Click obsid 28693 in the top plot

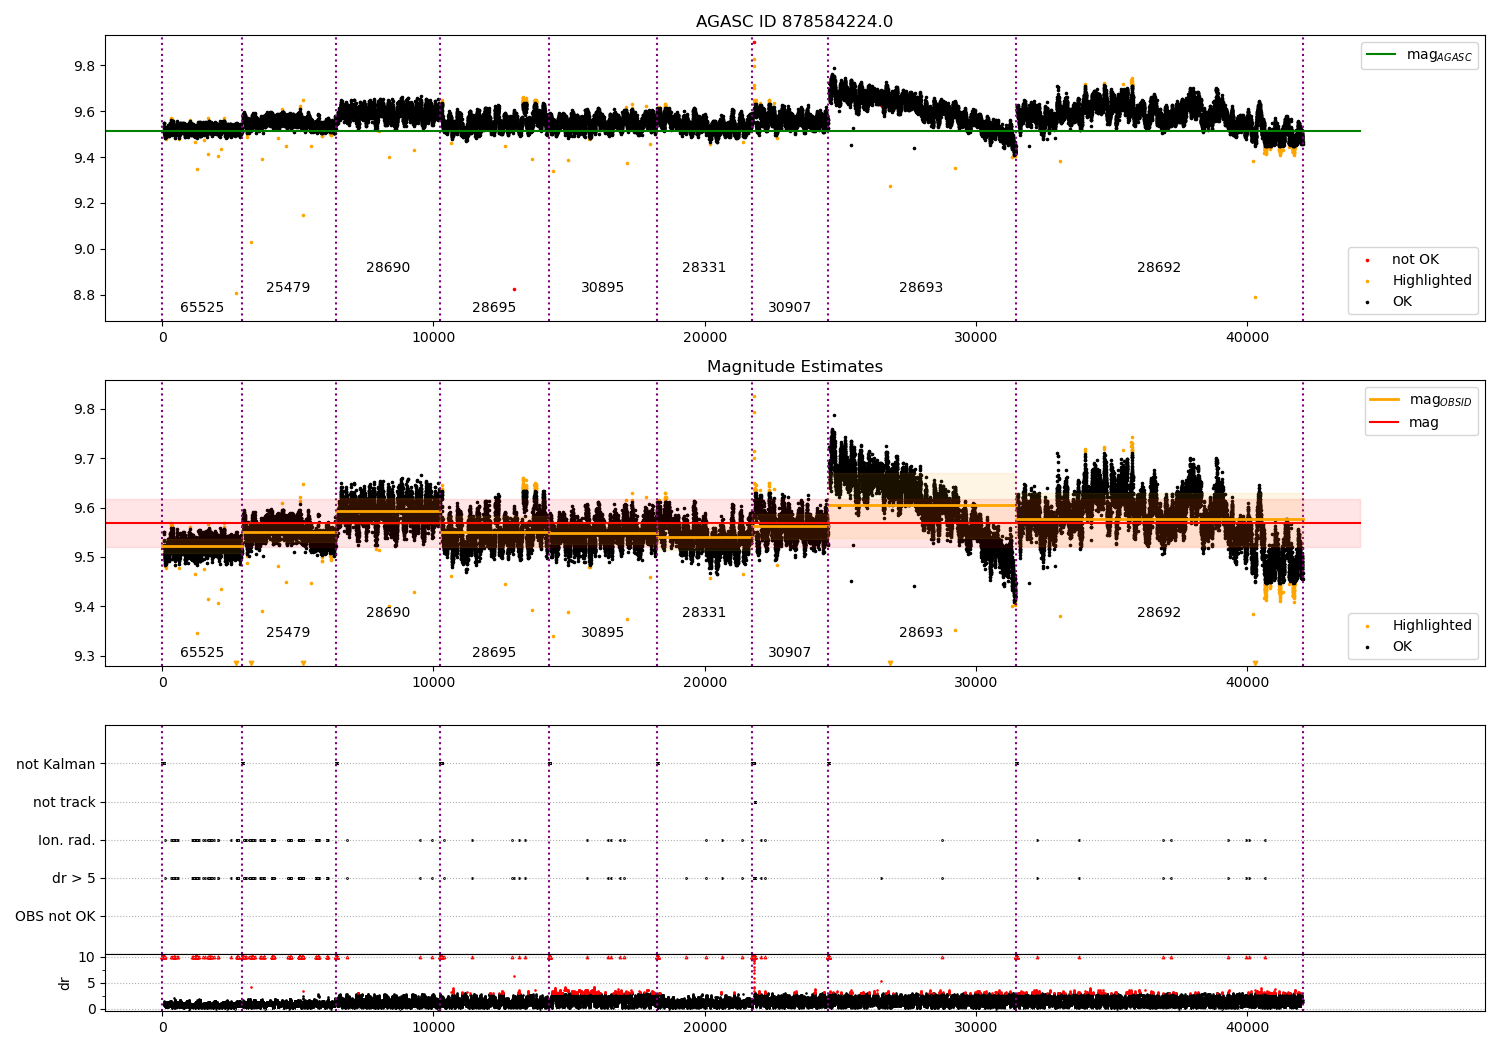921,288
